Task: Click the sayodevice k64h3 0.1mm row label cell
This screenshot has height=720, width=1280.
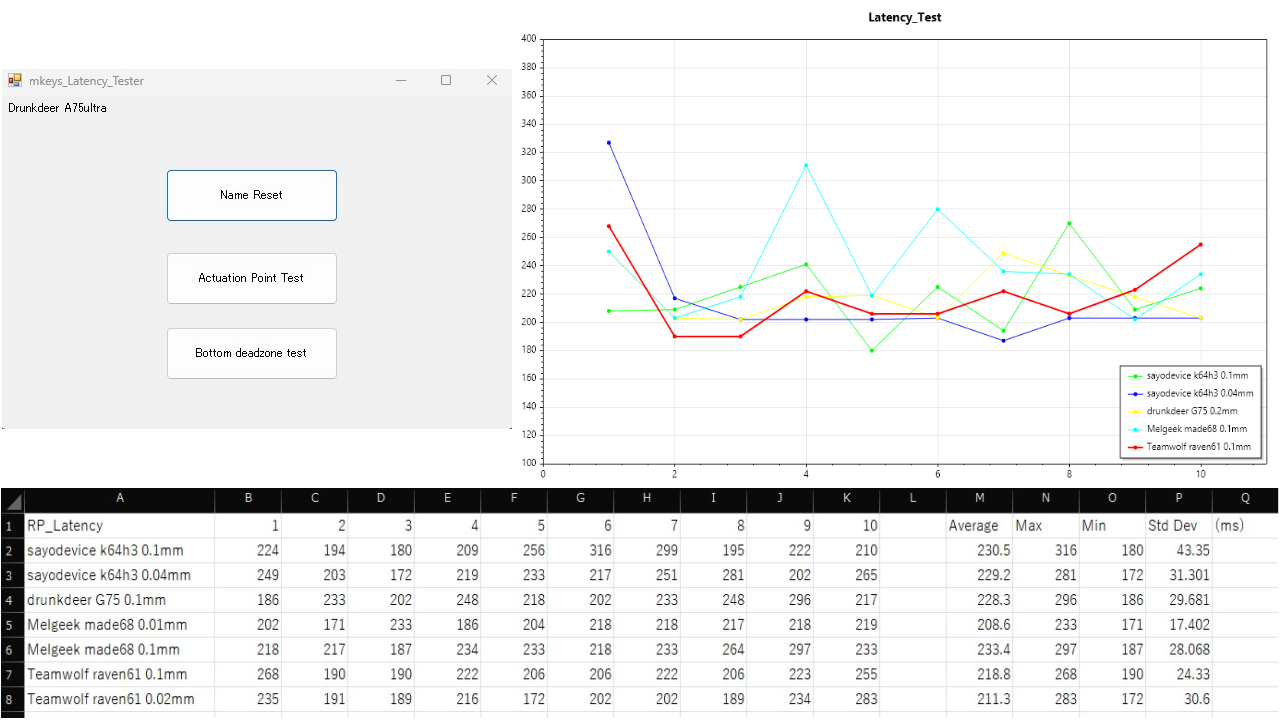Action: point(120,550)
